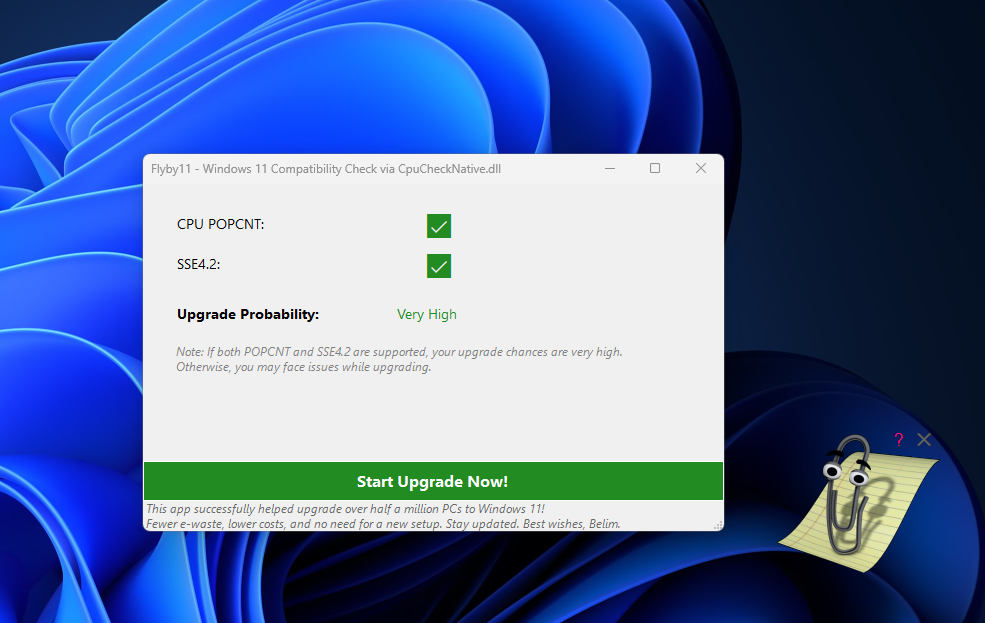The width and height of the screenshot is (985, 623).
Task: Click the CPU POPCNT label text
Action: (220, 224)
